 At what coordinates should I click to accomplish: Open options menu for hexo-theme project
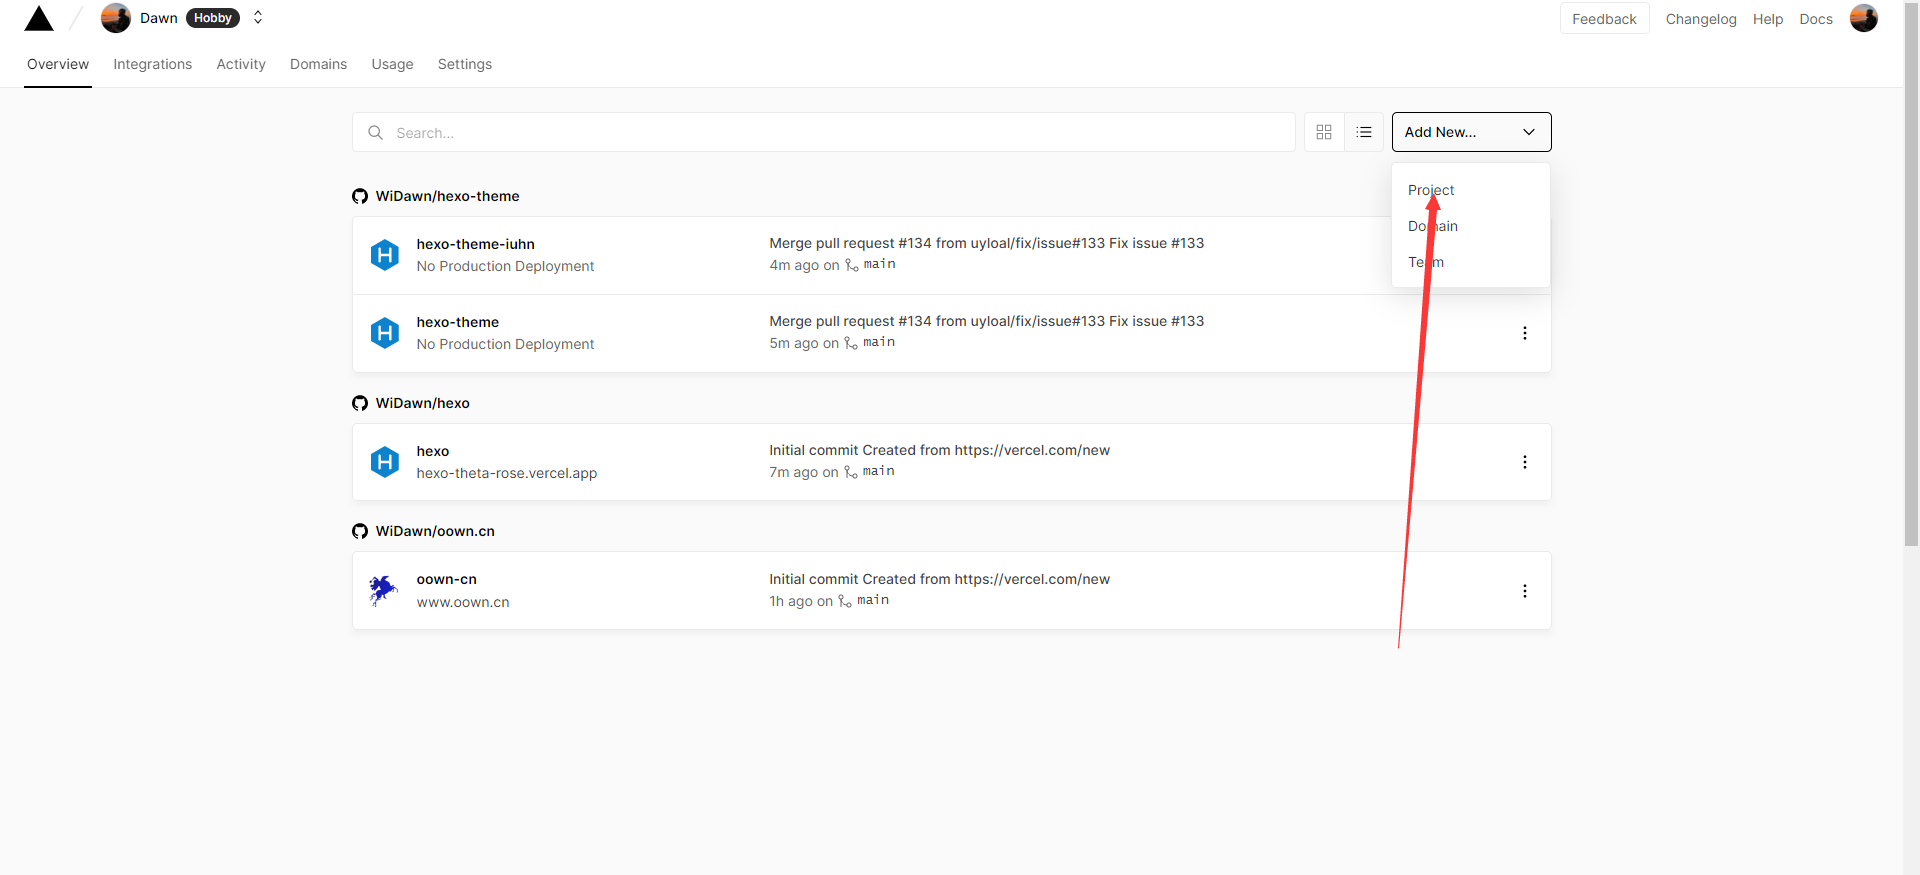(x=1524, y=333)
